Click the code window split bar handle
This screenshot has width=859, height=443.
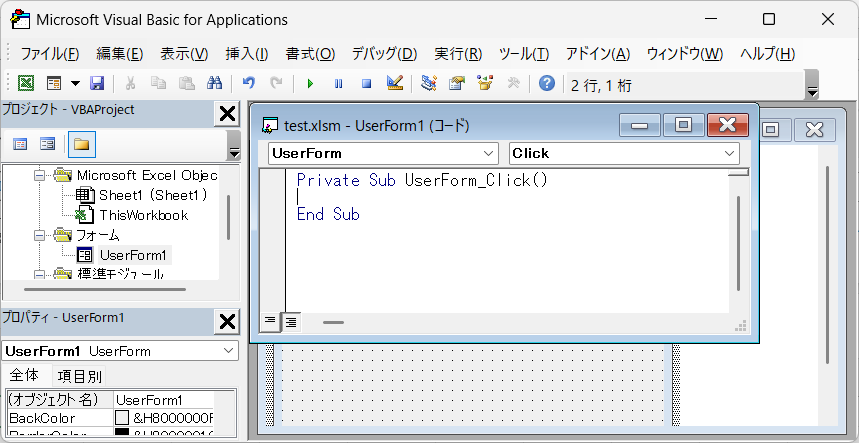coord(739,172)
